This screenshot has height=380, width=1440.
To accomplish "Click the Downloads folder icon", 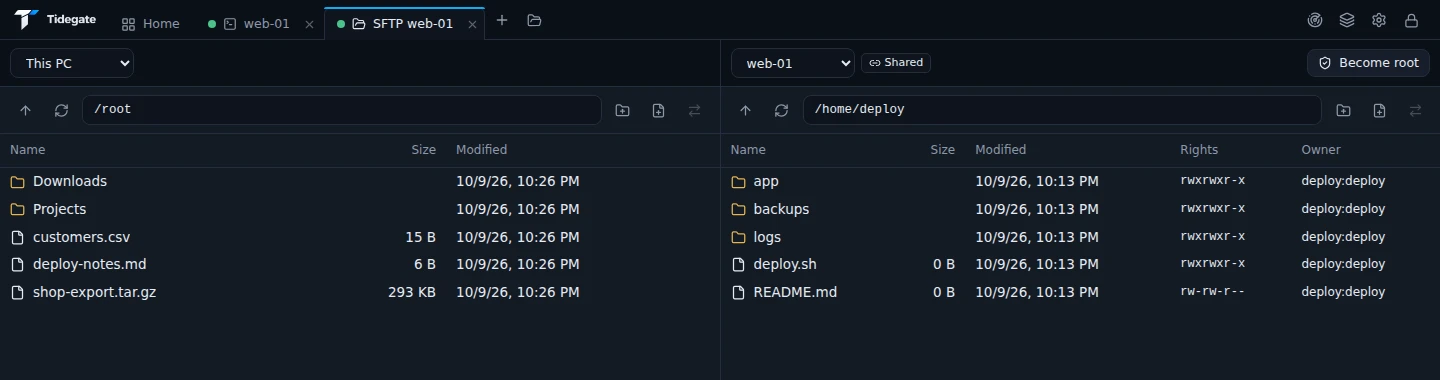I will tap(17, 182).
